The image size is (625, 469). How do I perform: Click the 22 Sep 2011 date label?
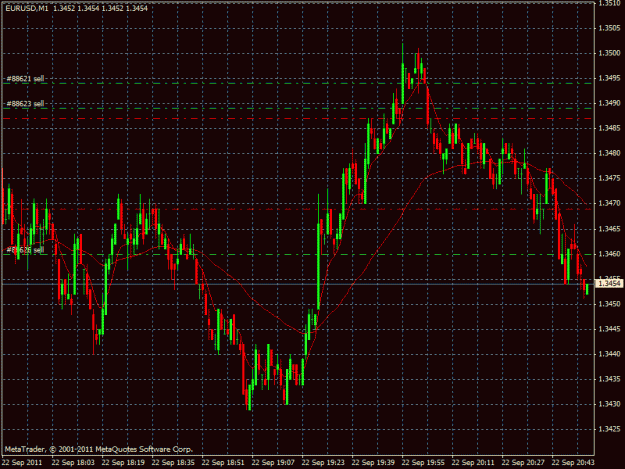(22, 463)
